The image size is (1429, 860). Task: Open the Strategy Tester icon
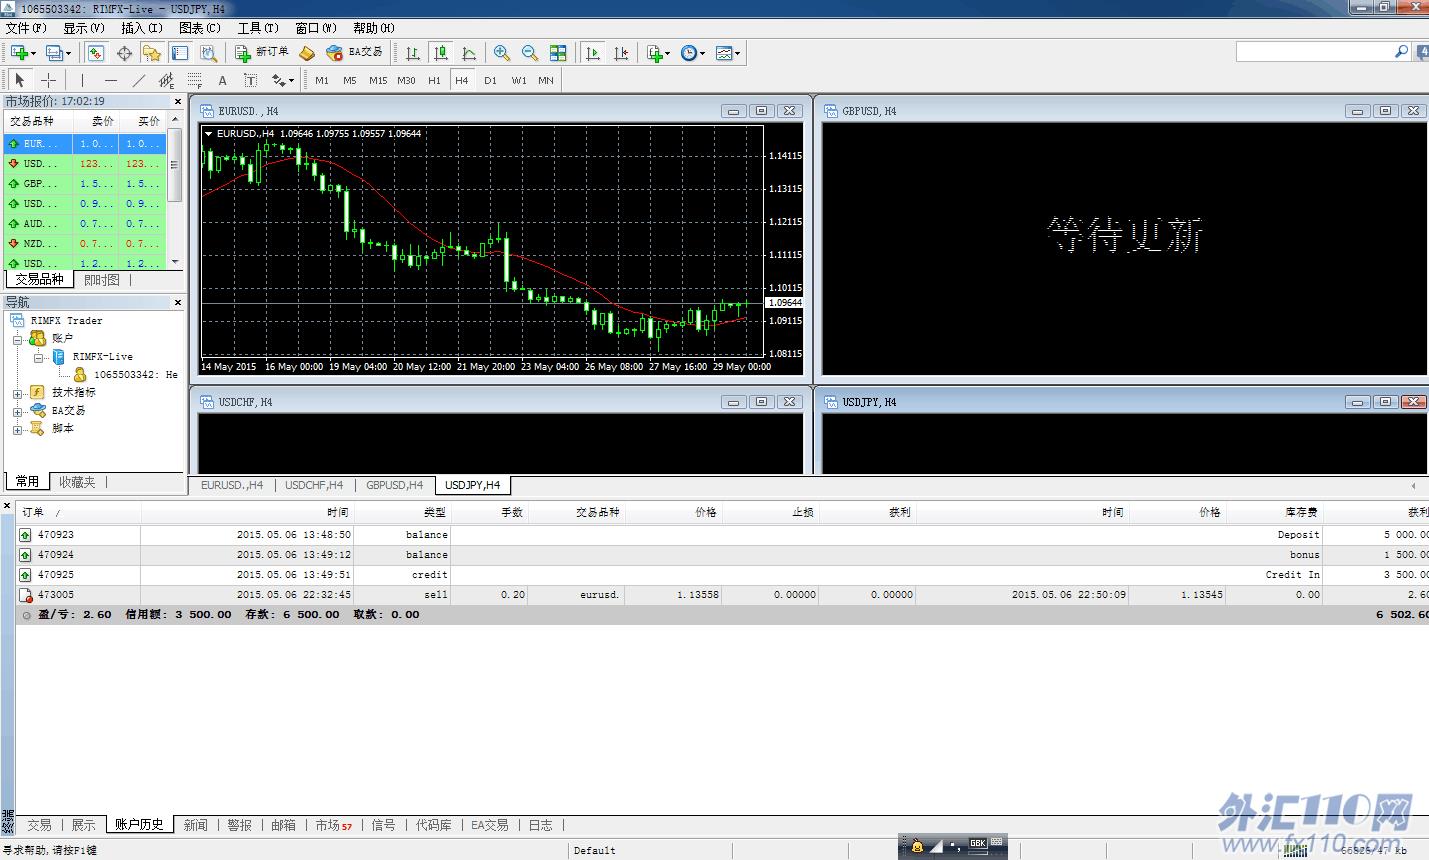[208, 53]
